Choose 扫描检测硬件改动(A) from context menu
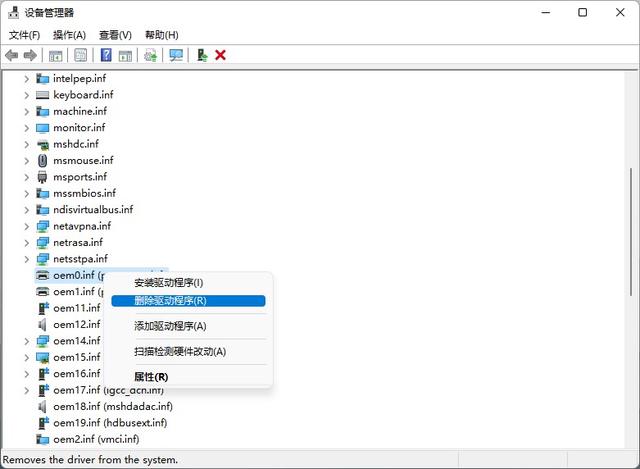The image size is (640, 469). point(188,351)
